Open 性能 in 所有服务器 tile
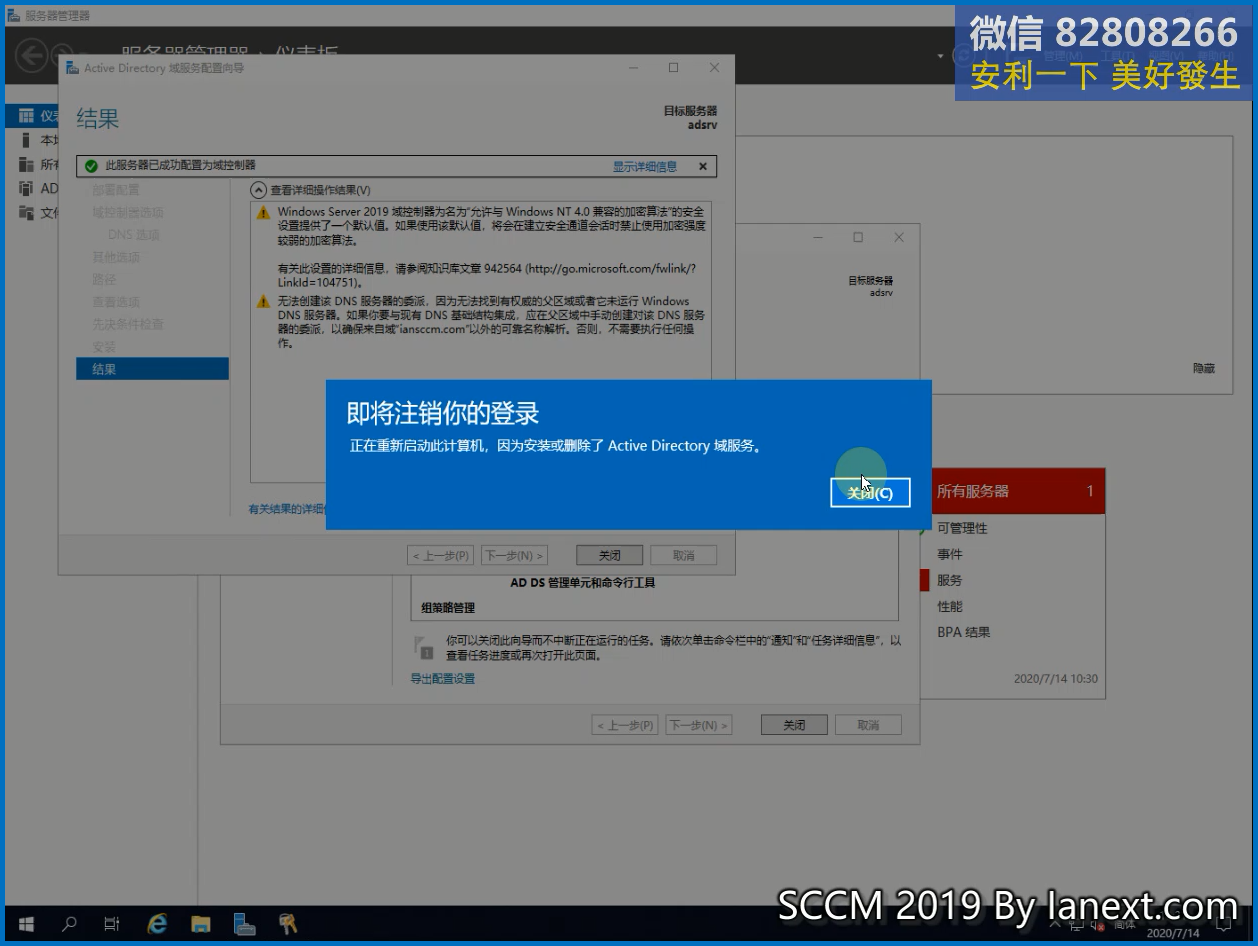This screenshot has width=1258, height=946. 950,606
